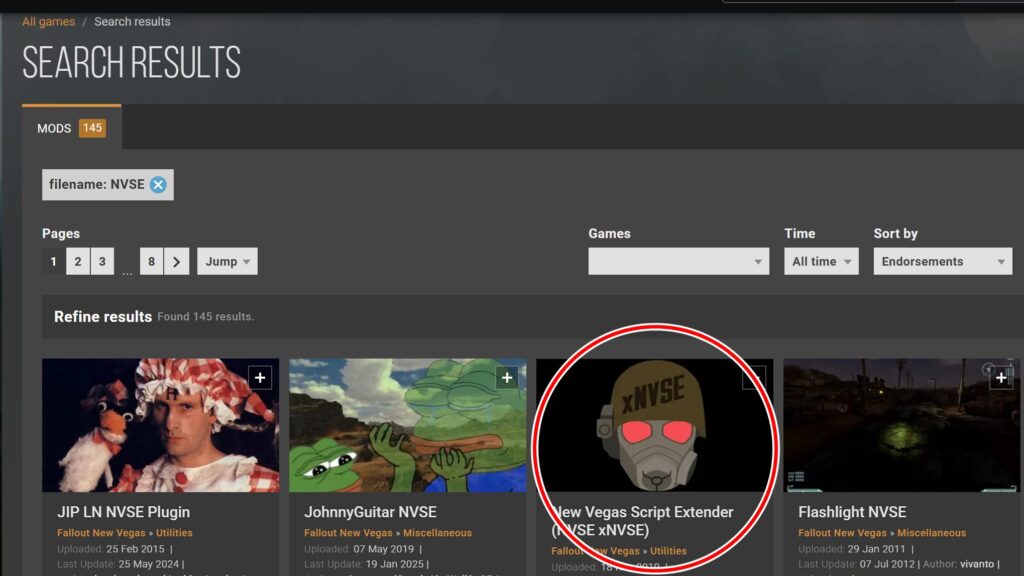
Task: Select the MODS tab
Action: (x=71, y=128)
